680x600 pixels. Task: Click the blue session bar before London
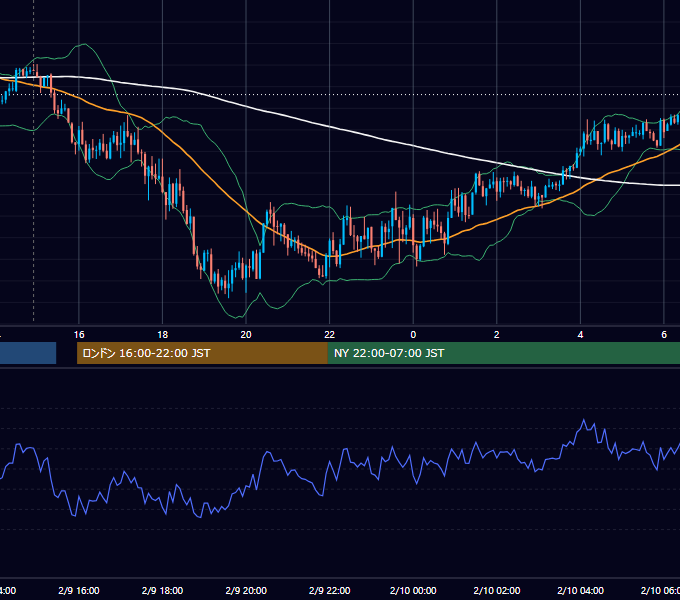coord(28,353)
